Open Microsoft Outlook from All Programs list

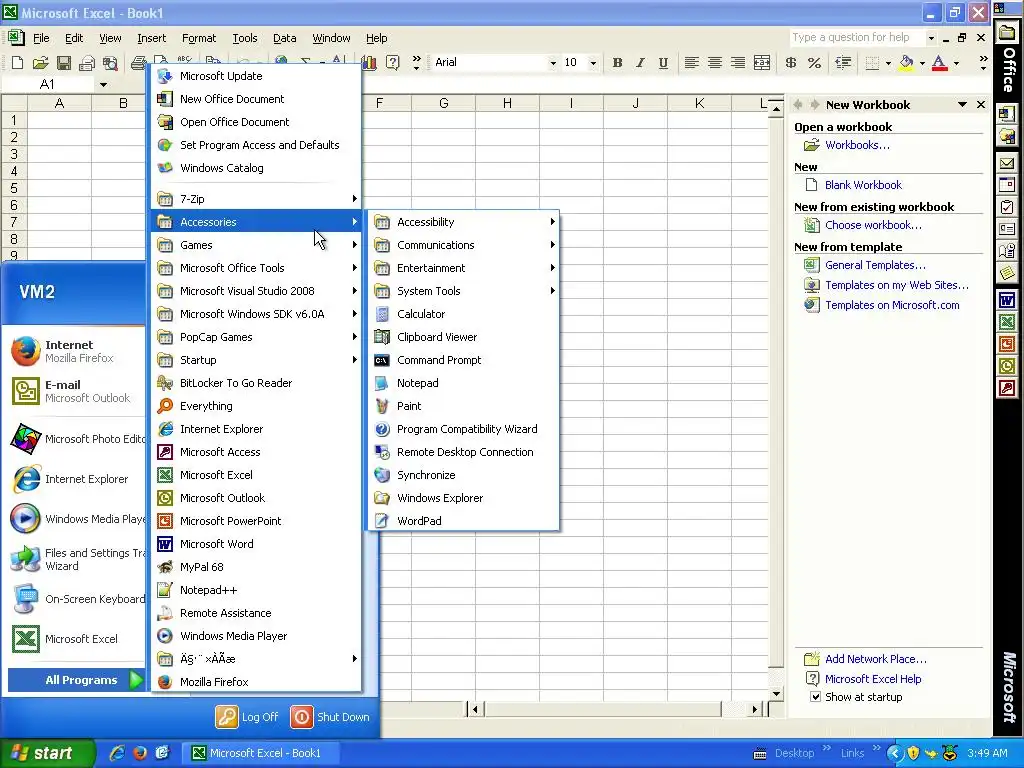click(257, 498)
